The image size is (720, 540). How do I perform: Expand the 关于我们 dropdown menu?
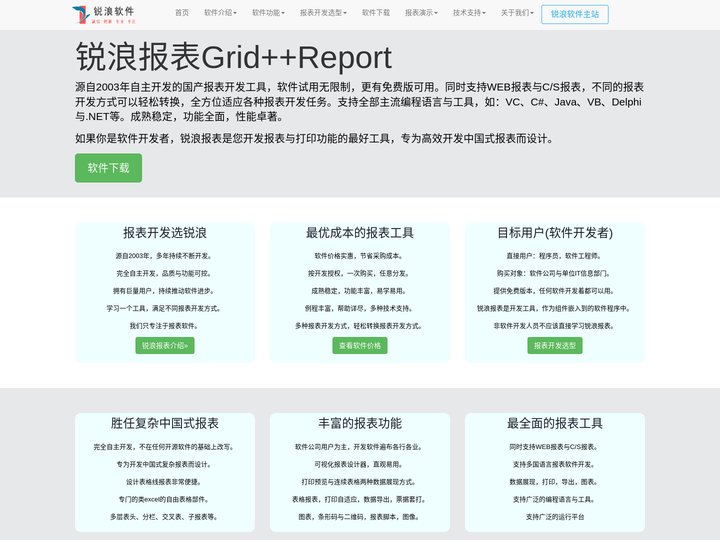(517, 13)
